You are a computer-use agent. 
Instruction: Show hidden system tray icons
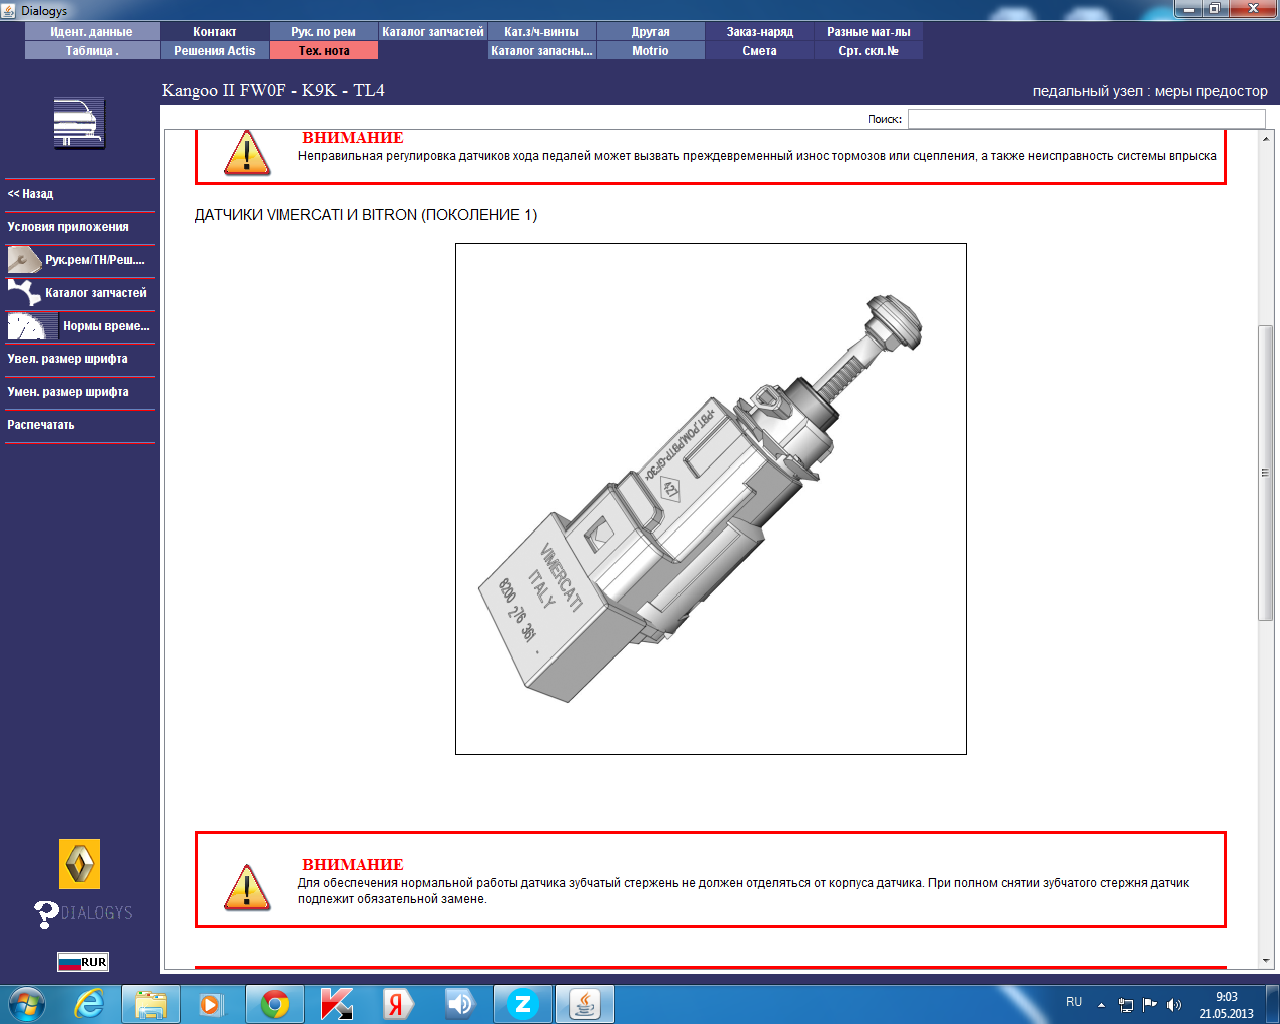point(1102,1005)
